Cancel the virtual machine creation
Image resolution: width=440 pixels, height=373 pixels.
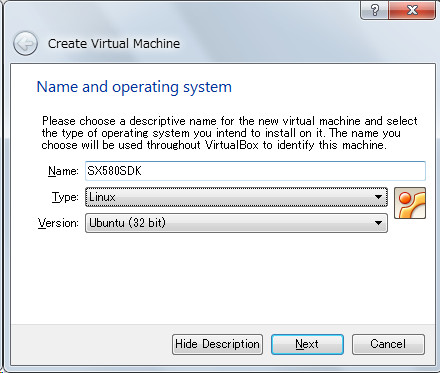(x=388, y=344)
